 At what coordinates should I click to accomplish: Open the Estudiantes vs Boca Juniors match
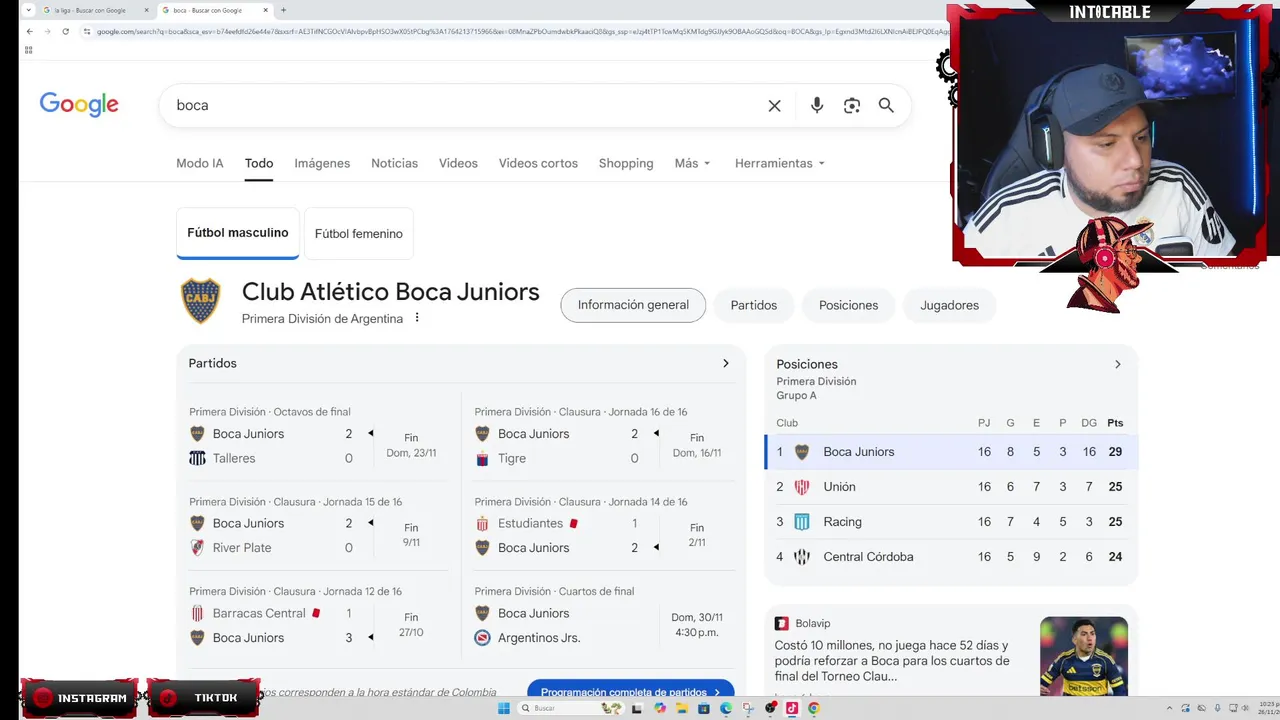604,528
